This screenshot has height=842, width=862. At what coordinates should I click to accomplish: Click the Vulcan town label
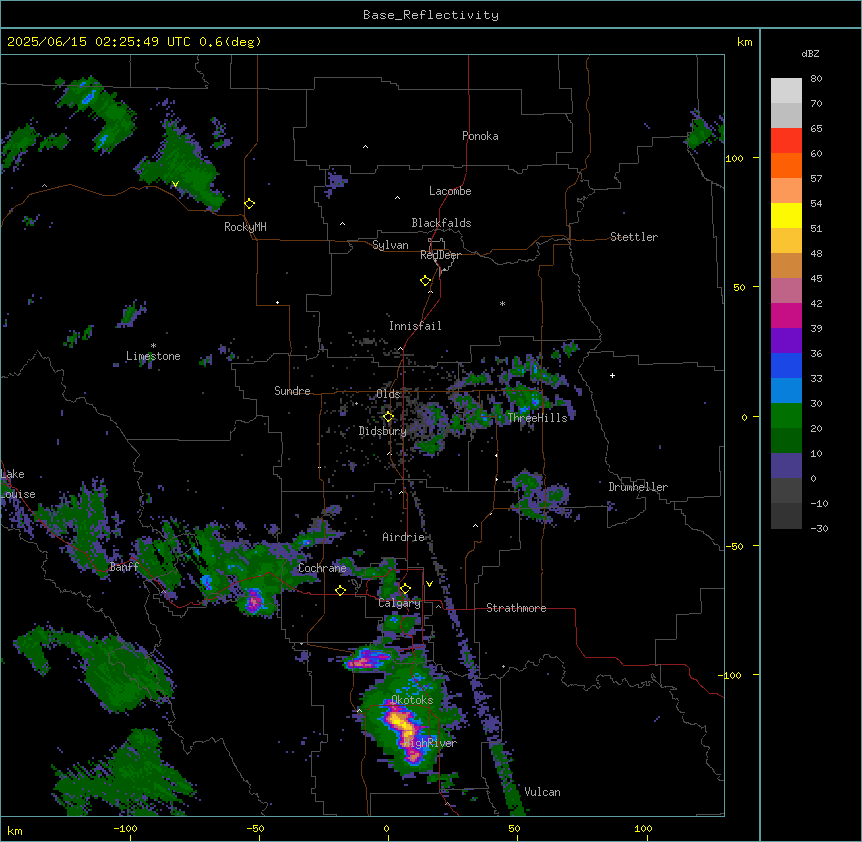coord(543,792)
